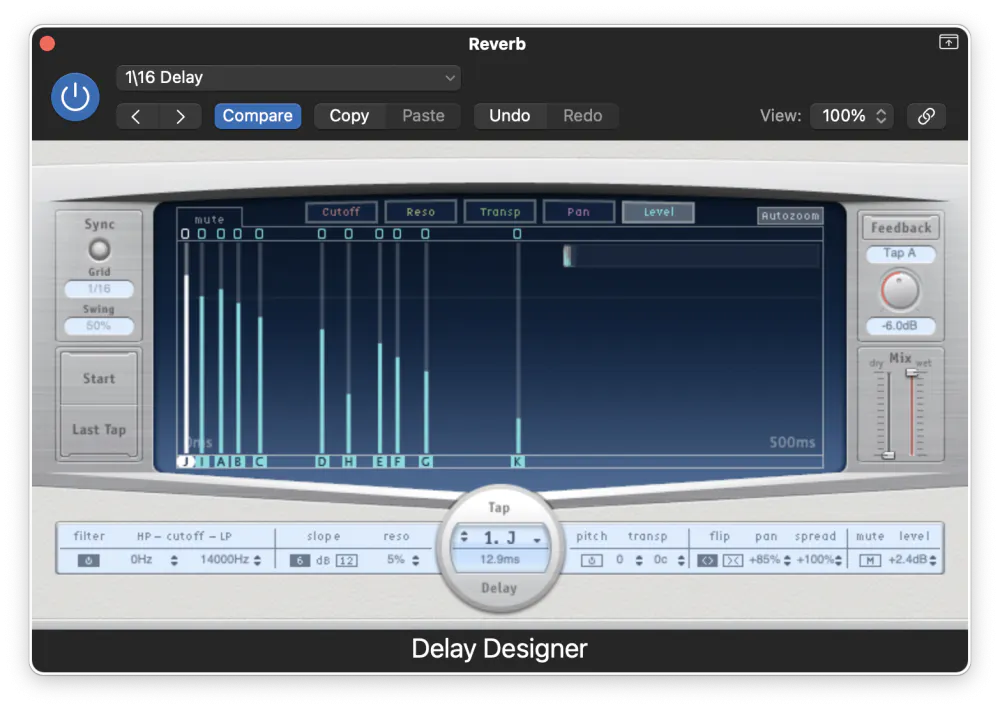Toggle the tap mute M button
The height and width of the screenshot is (710, 1000).
[870, 561]
